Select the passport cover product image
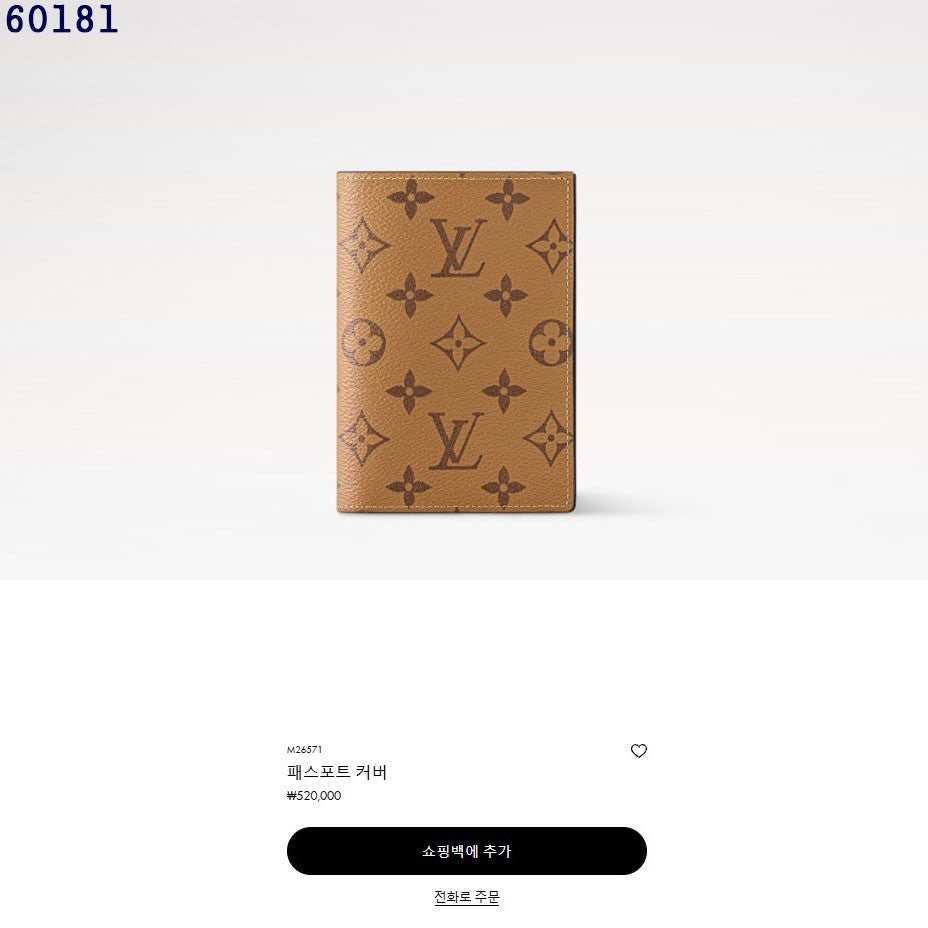 point(455,342)
